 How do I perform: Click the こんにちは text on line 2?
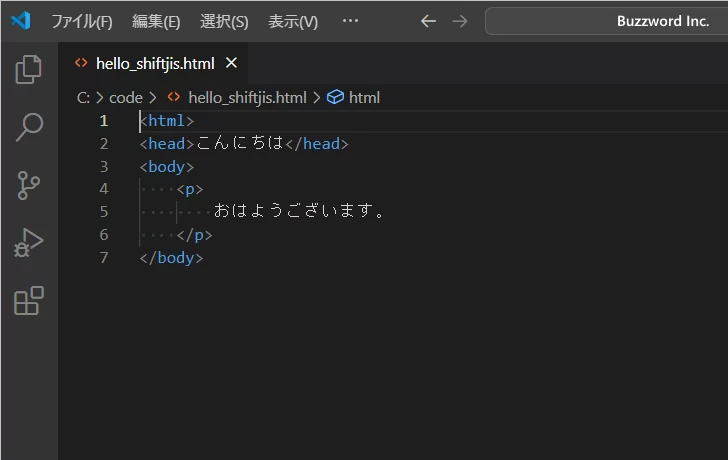[240, 143]
